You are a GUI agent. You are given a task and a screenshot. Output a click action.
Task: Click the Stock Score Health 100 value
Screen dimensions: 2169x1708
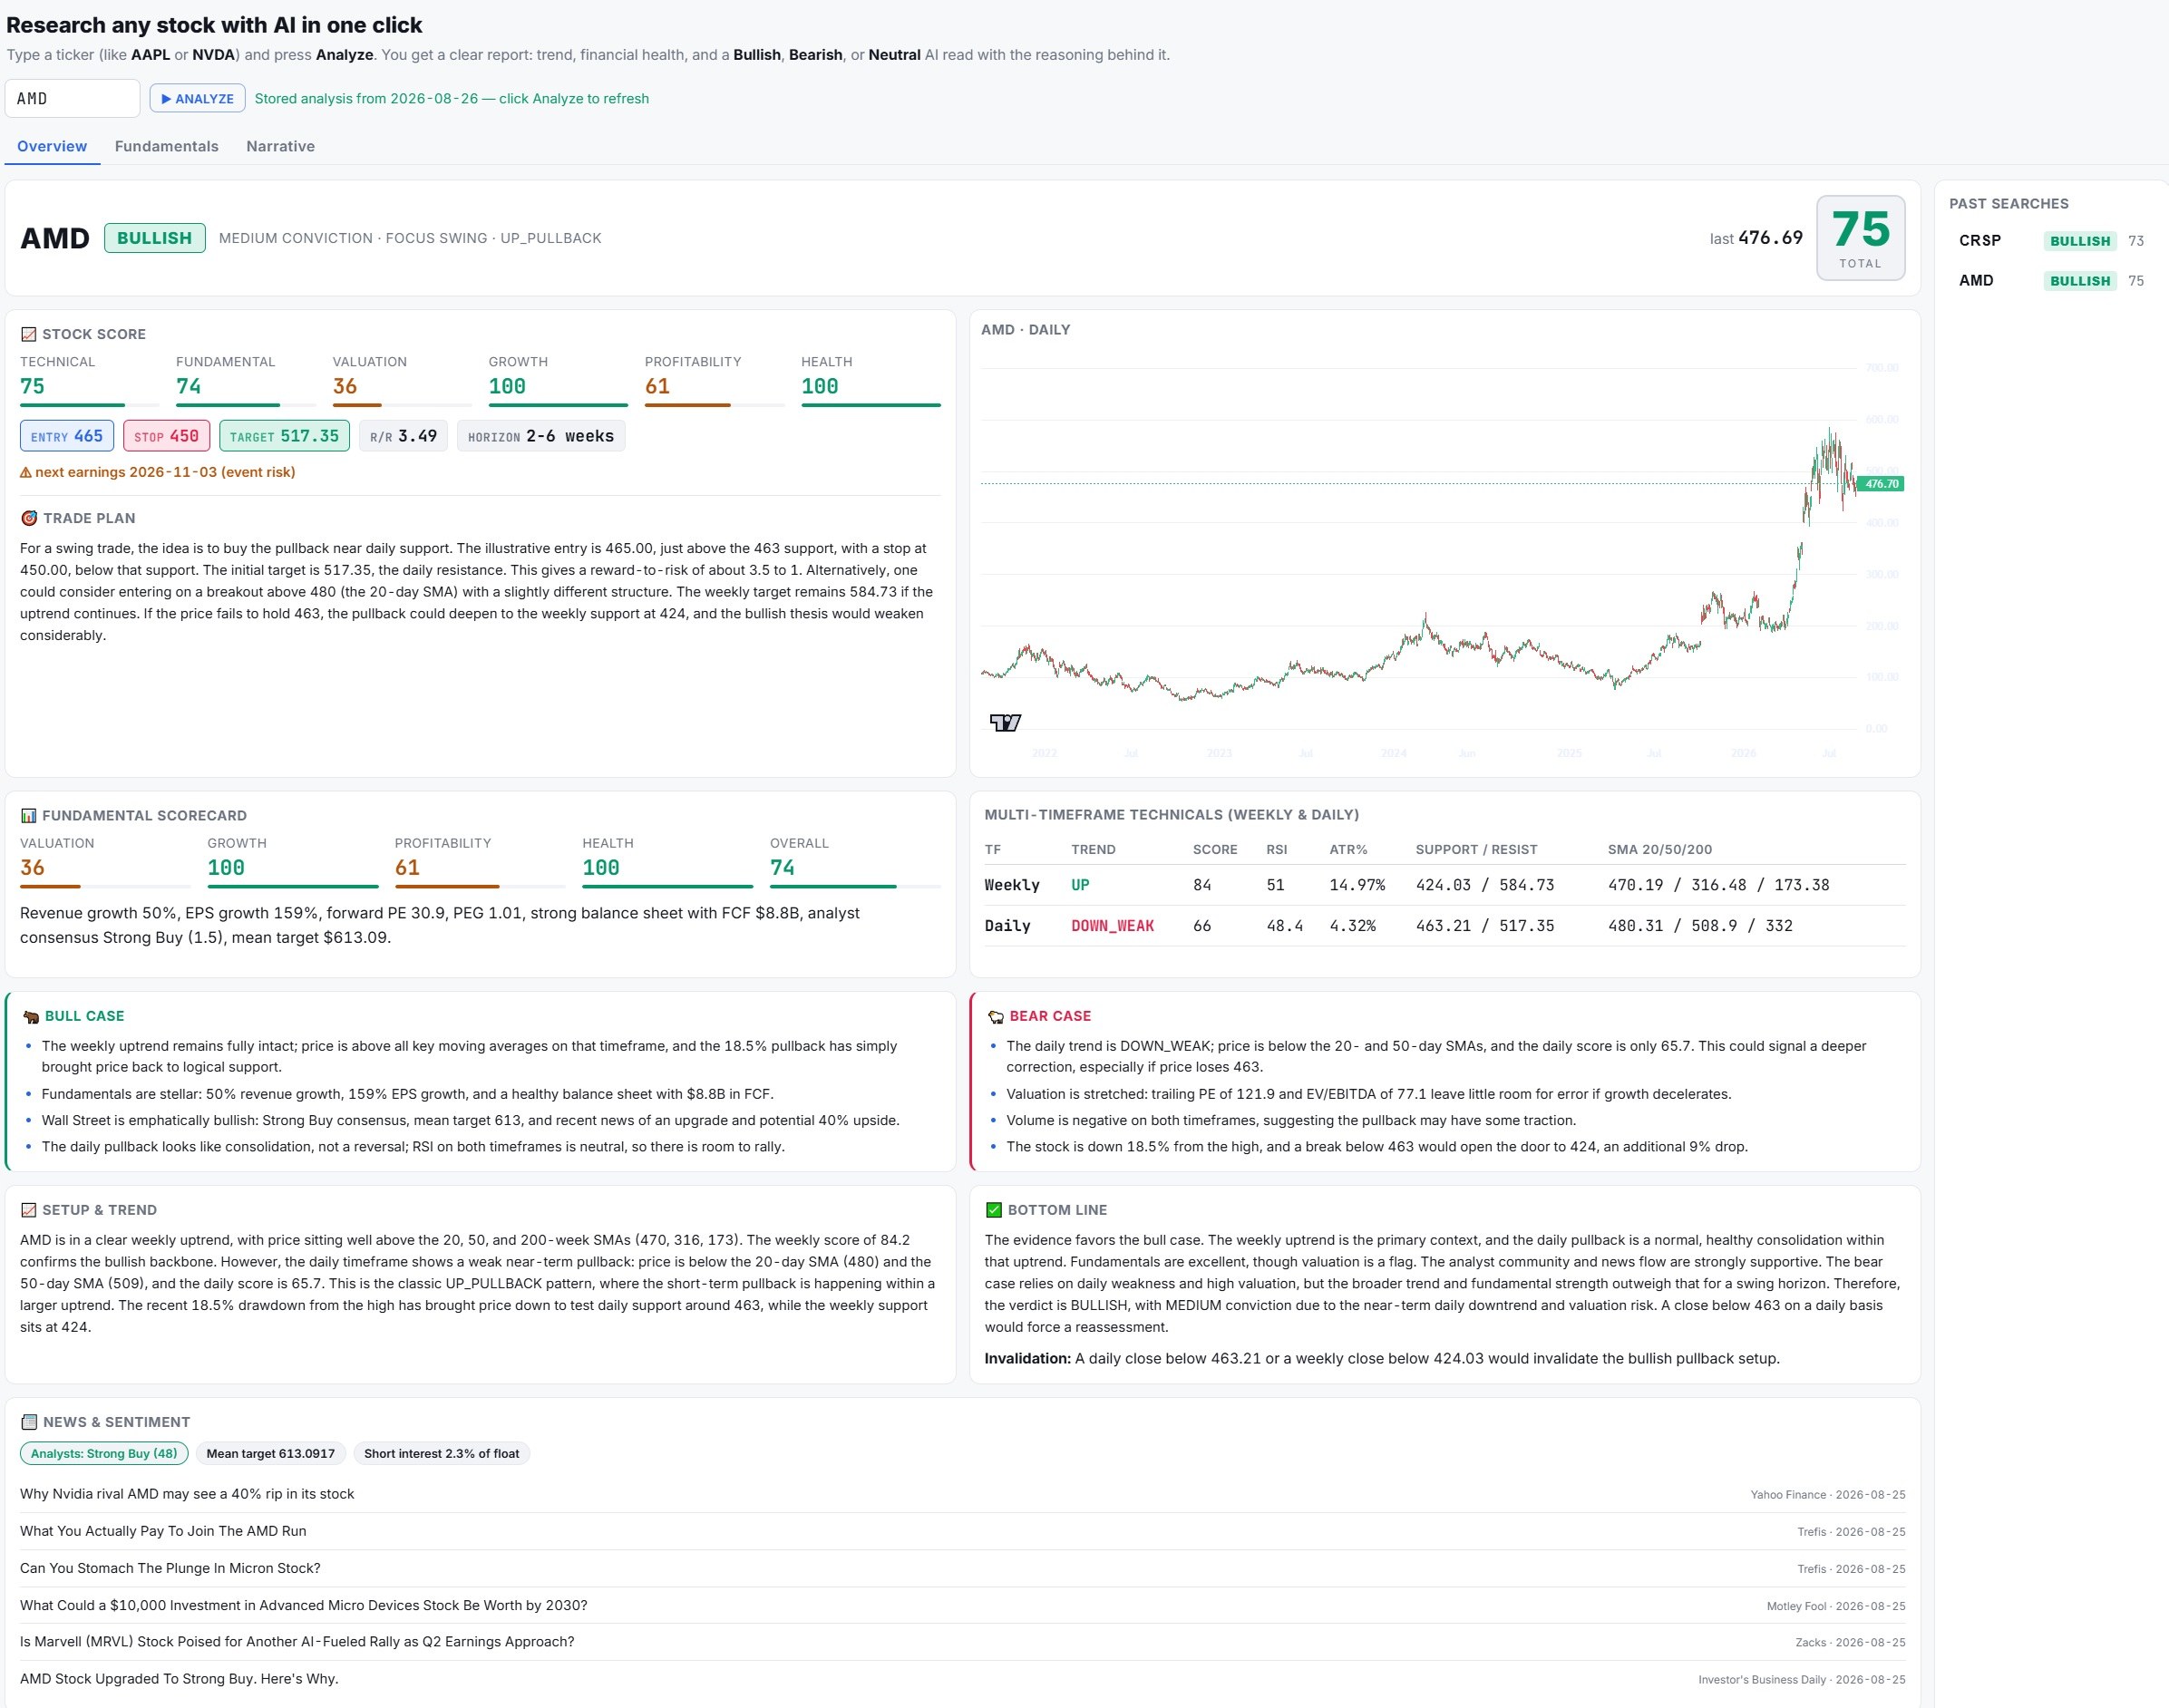820,386
